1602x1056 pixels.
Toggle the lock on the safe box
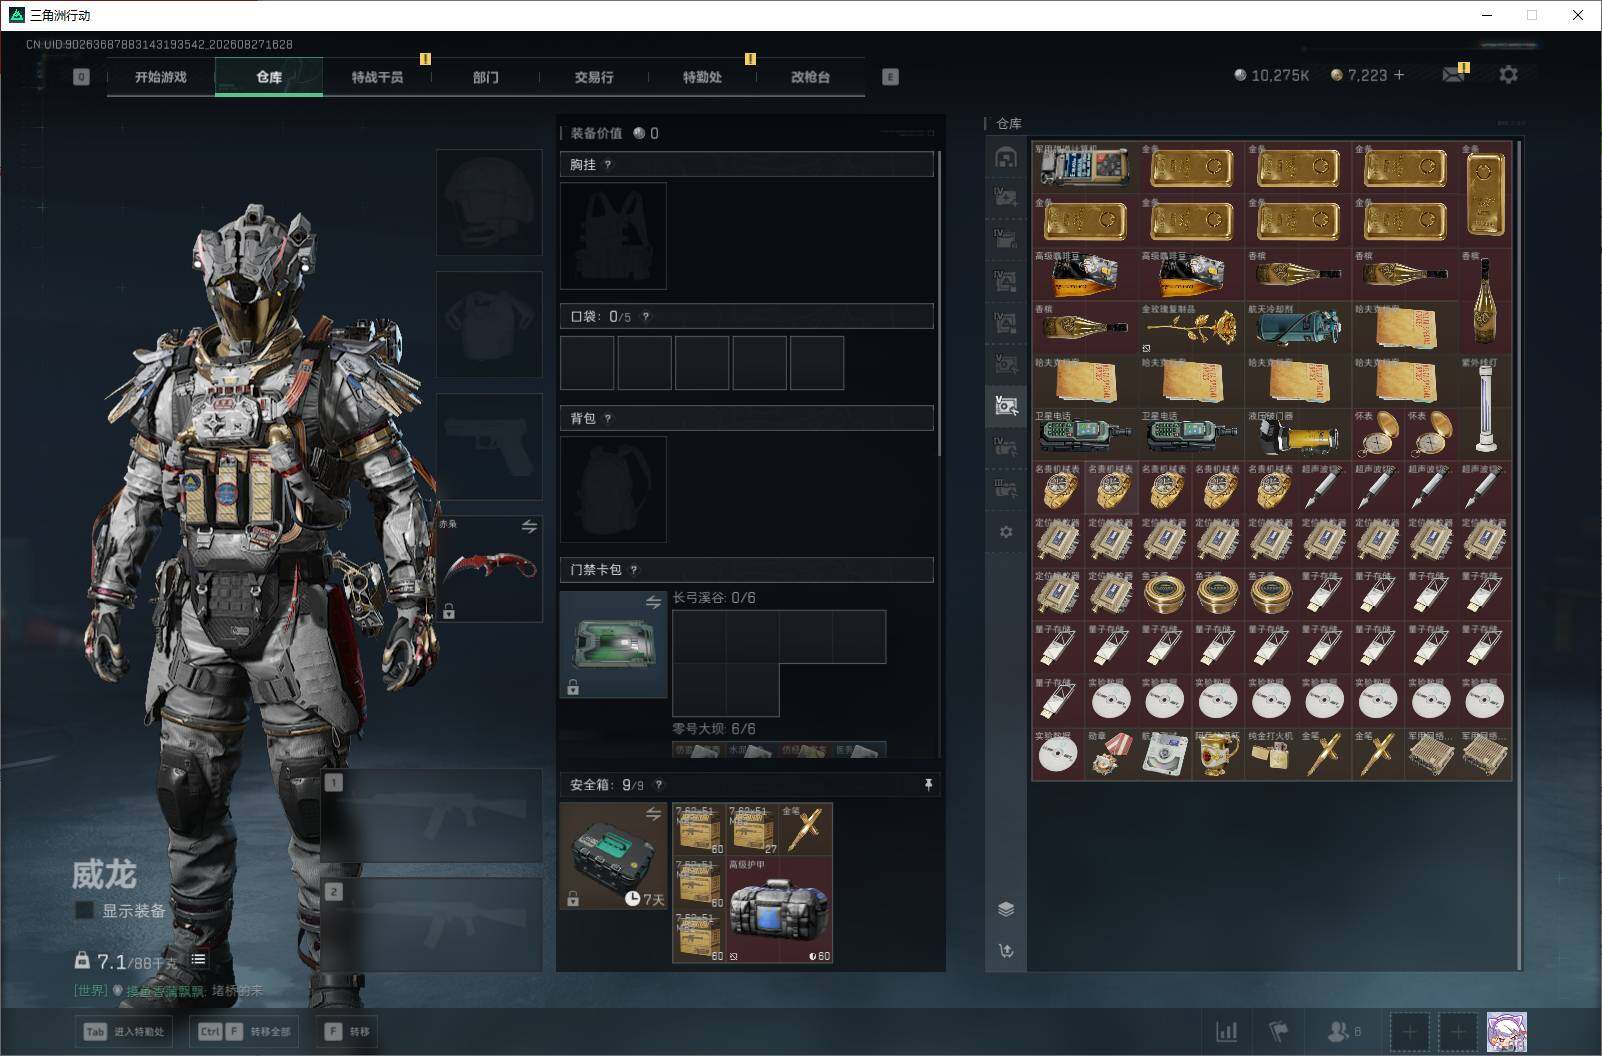pos(573,899)
